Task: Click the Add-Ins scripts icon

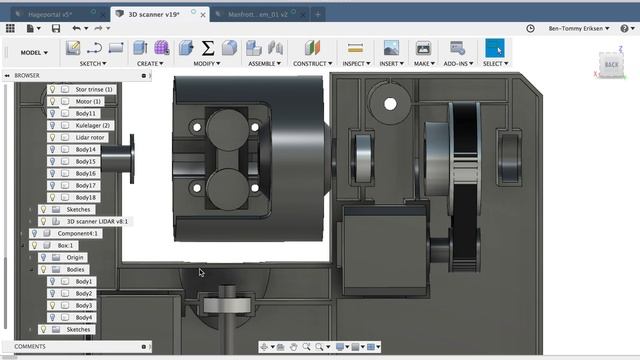Action: [x=458, y=48]
